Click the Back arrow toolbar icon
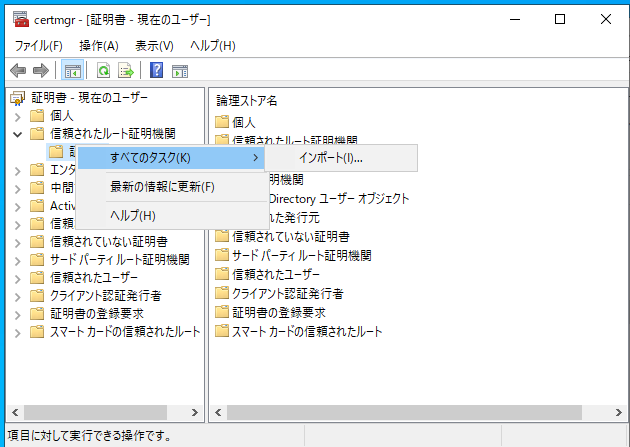 tap(18, 71)
